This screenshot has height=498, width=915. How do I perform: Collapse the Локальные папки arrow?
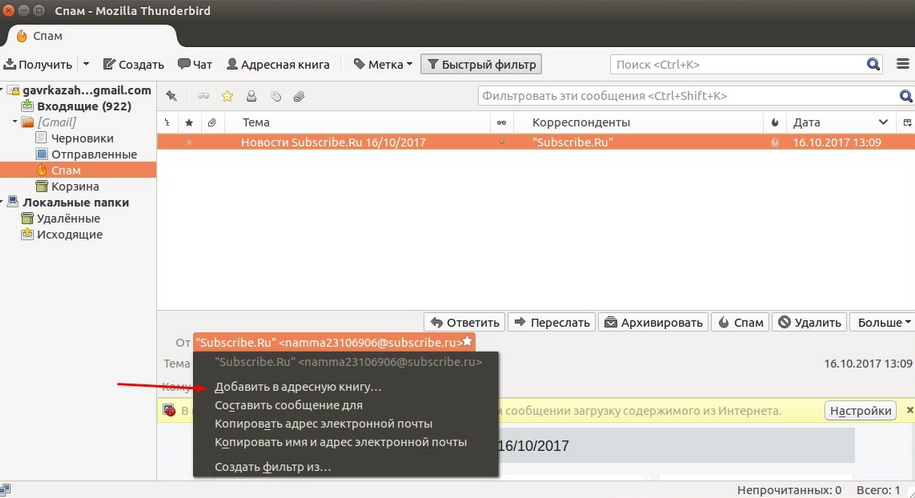pyautogui.click(x=2, y=203)
